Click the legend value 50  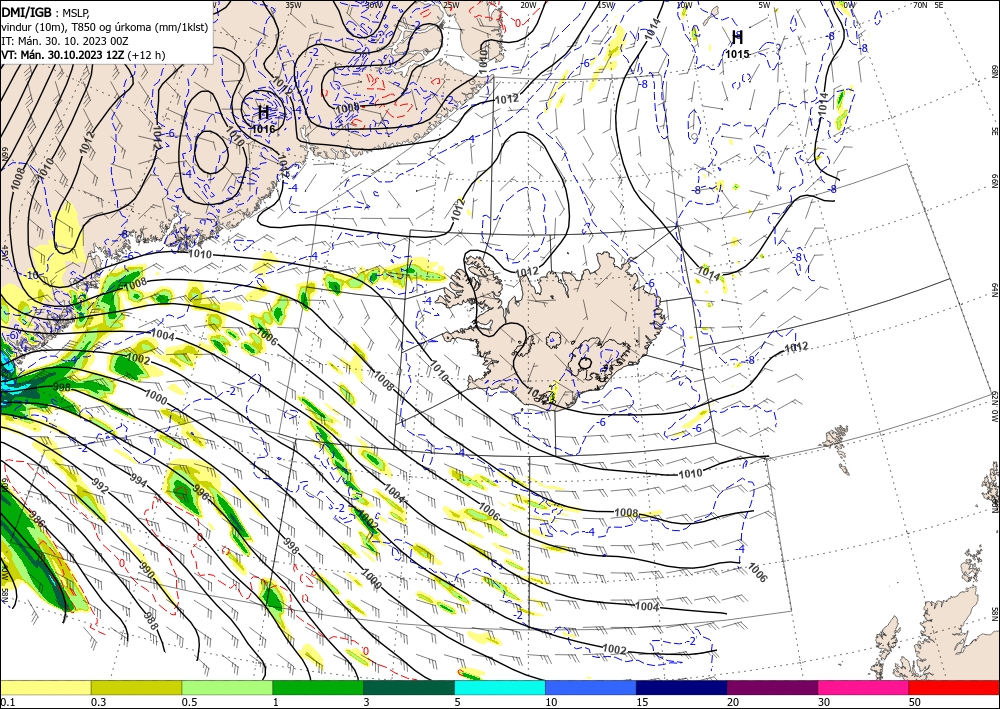[x=915, y=702]
